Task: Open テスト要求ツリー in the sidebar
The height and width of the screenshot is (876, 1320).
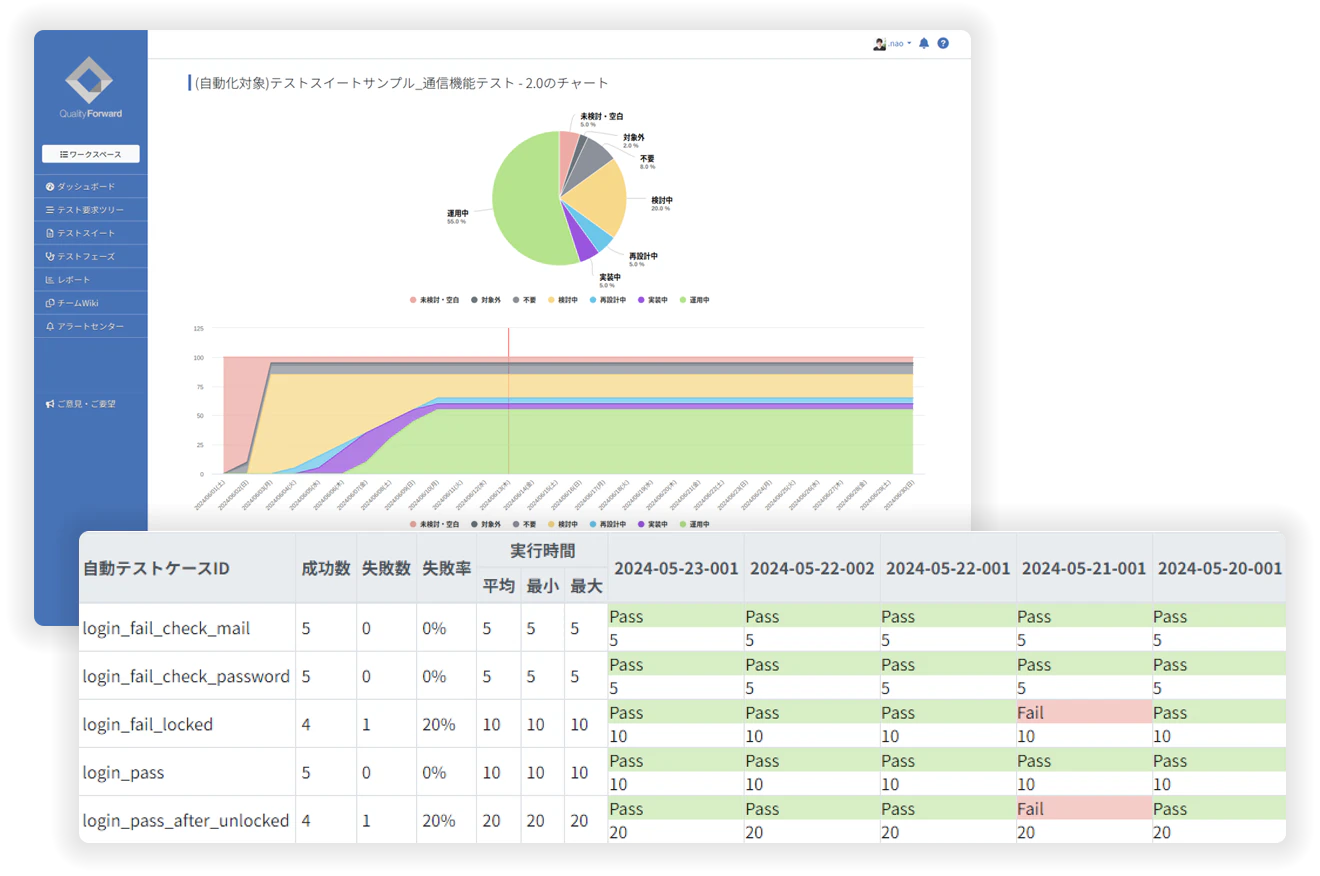Action: 90,210
